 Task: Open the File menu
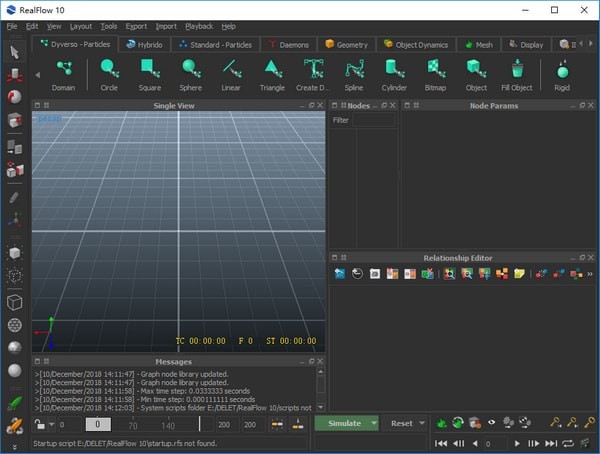12,26
